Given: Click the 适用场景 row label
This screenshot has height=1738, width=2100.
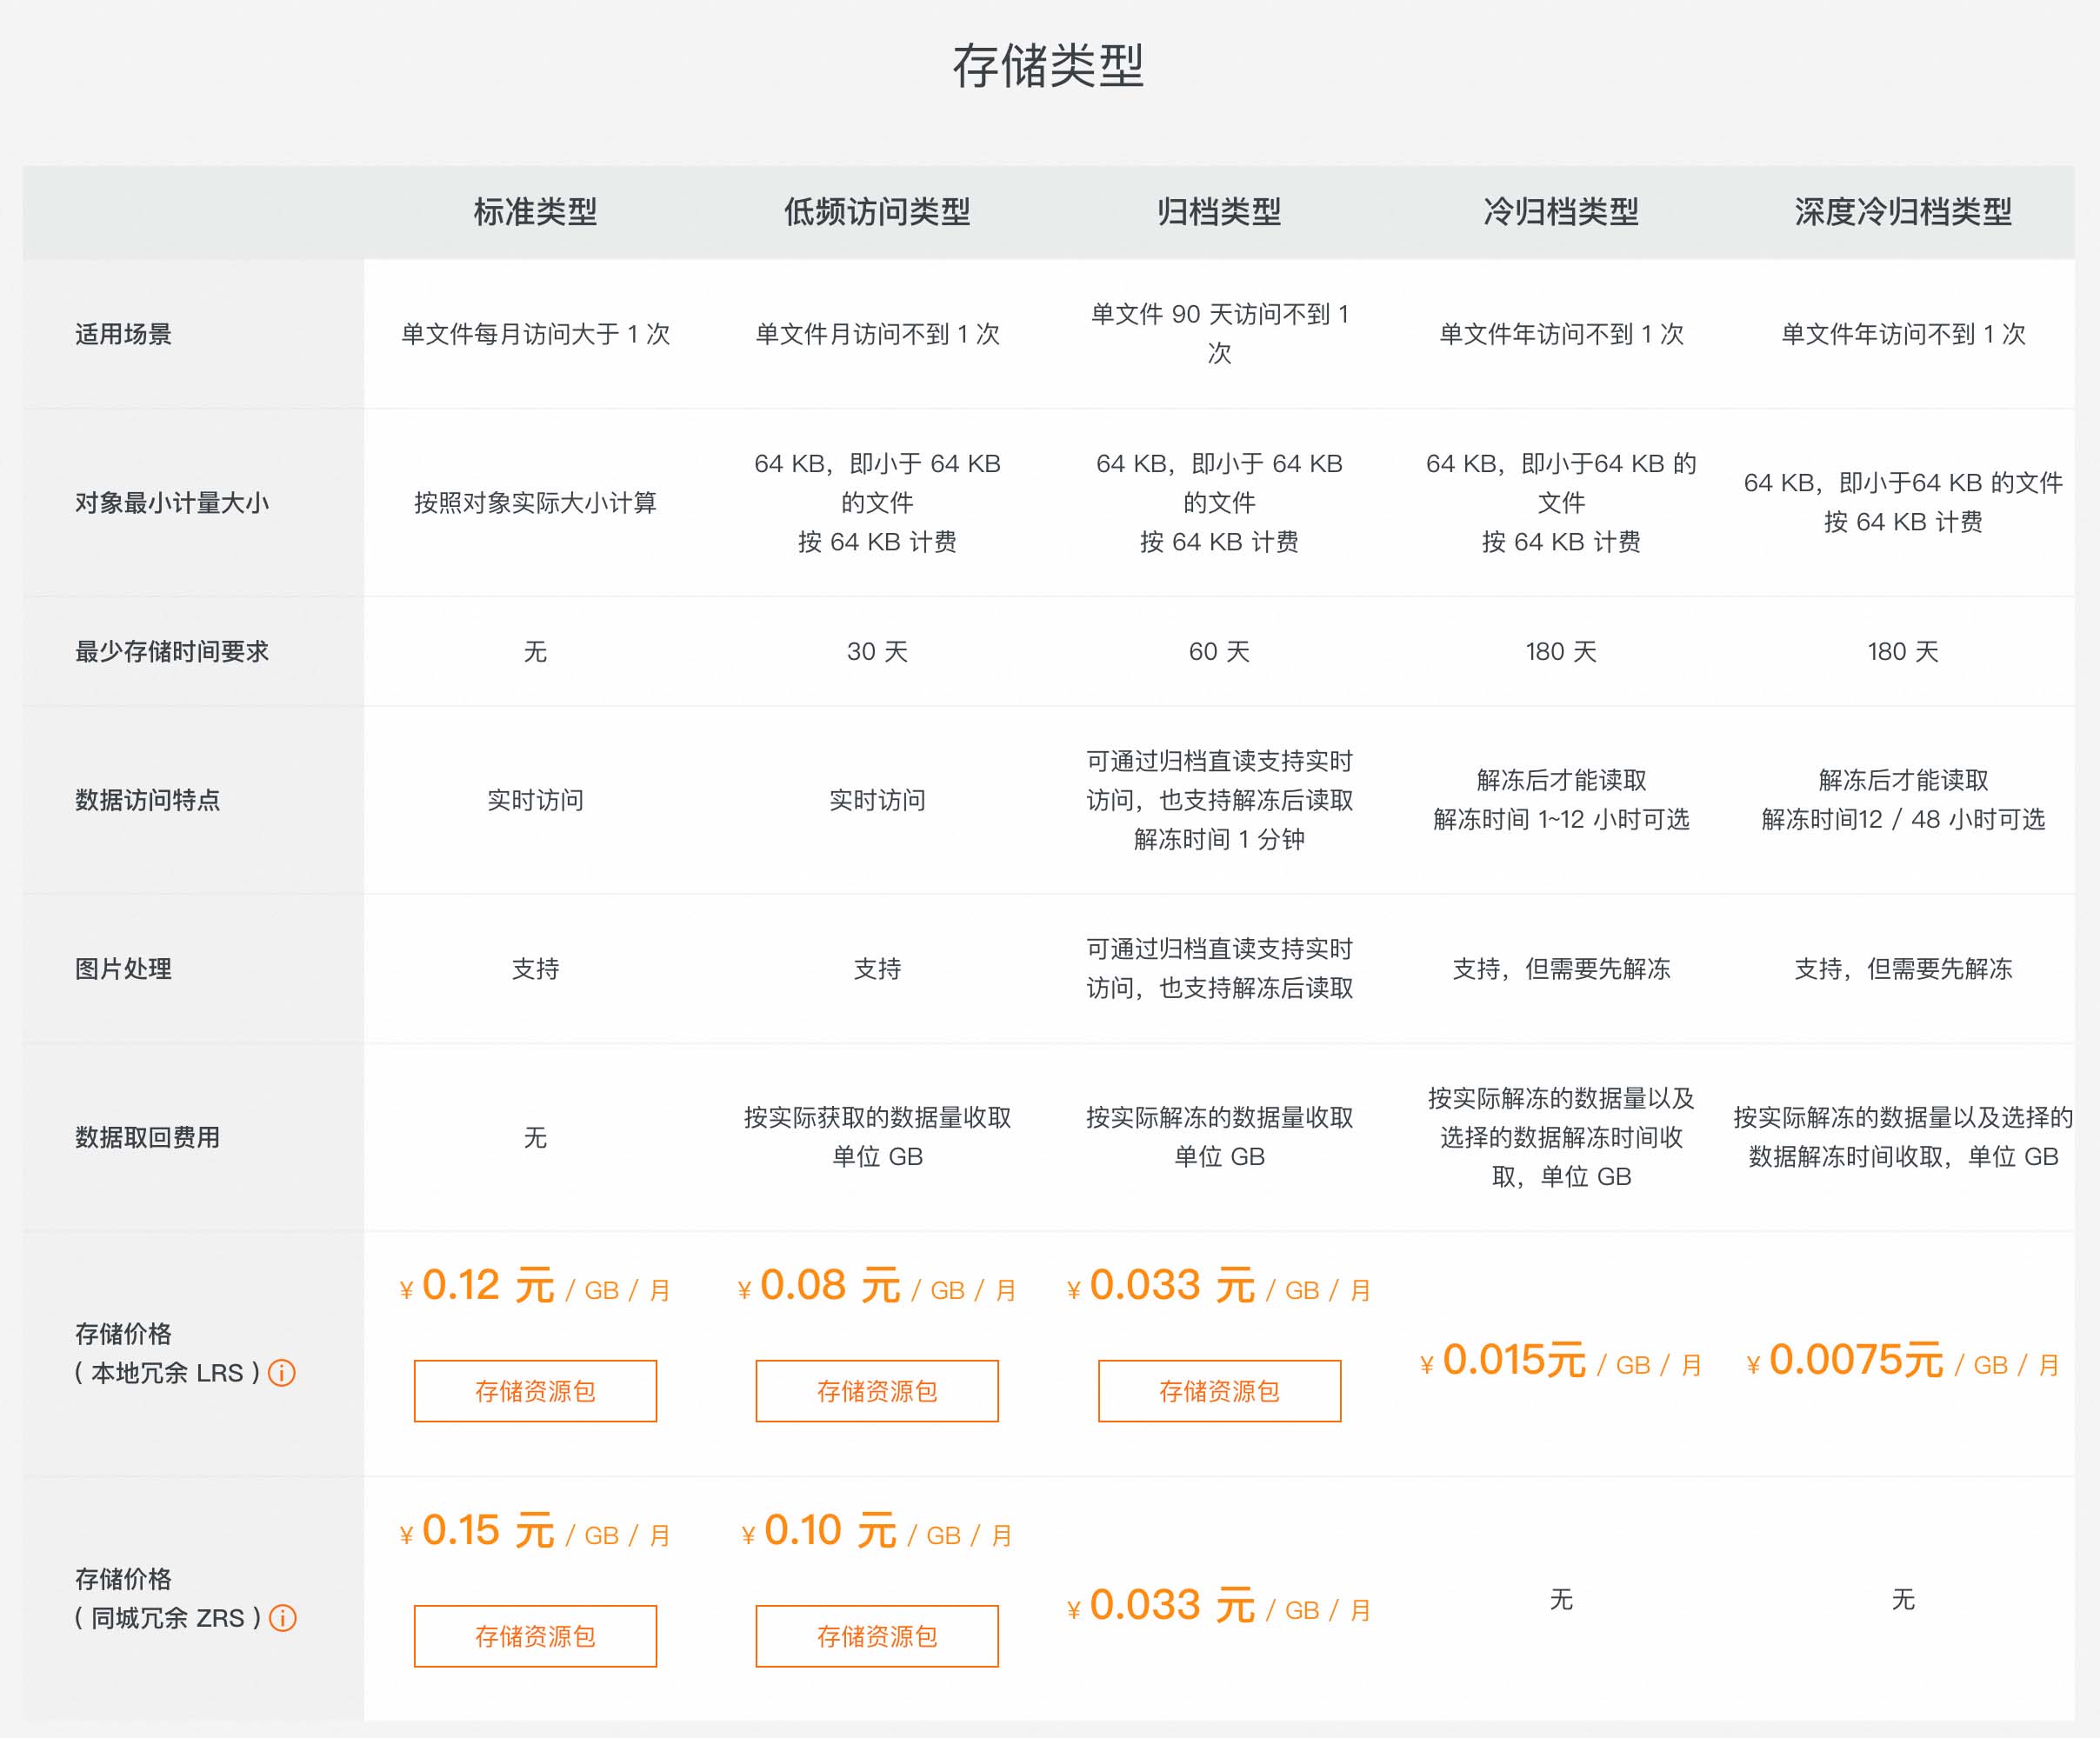Looking at the screenshot, I should click(x=123, y=334).
